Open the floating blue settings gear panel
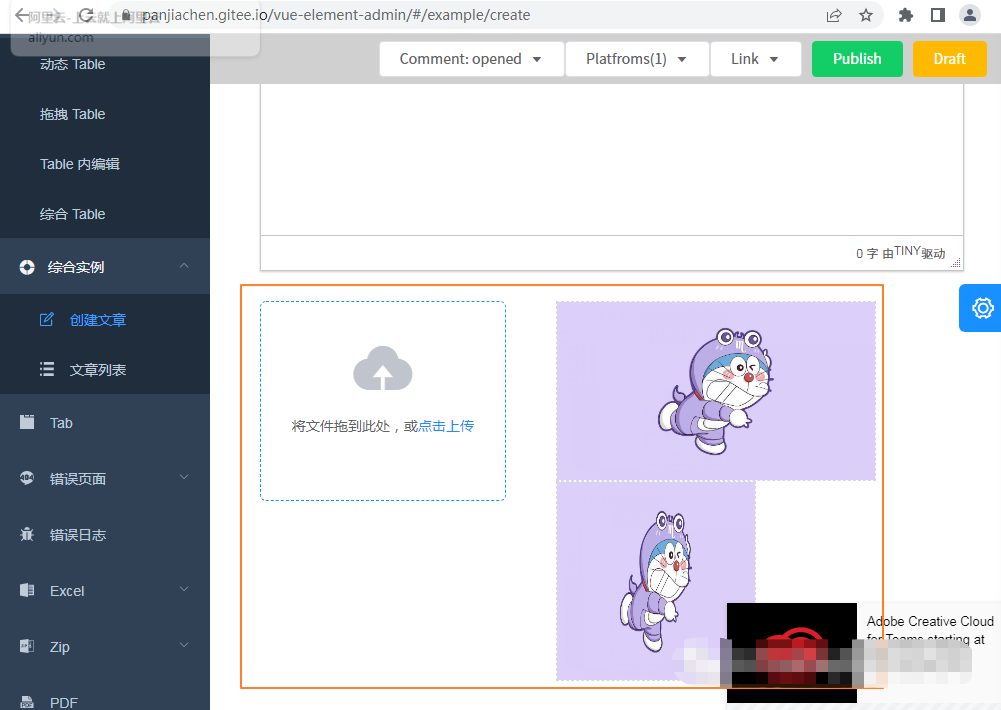 [x=981, y=308]
